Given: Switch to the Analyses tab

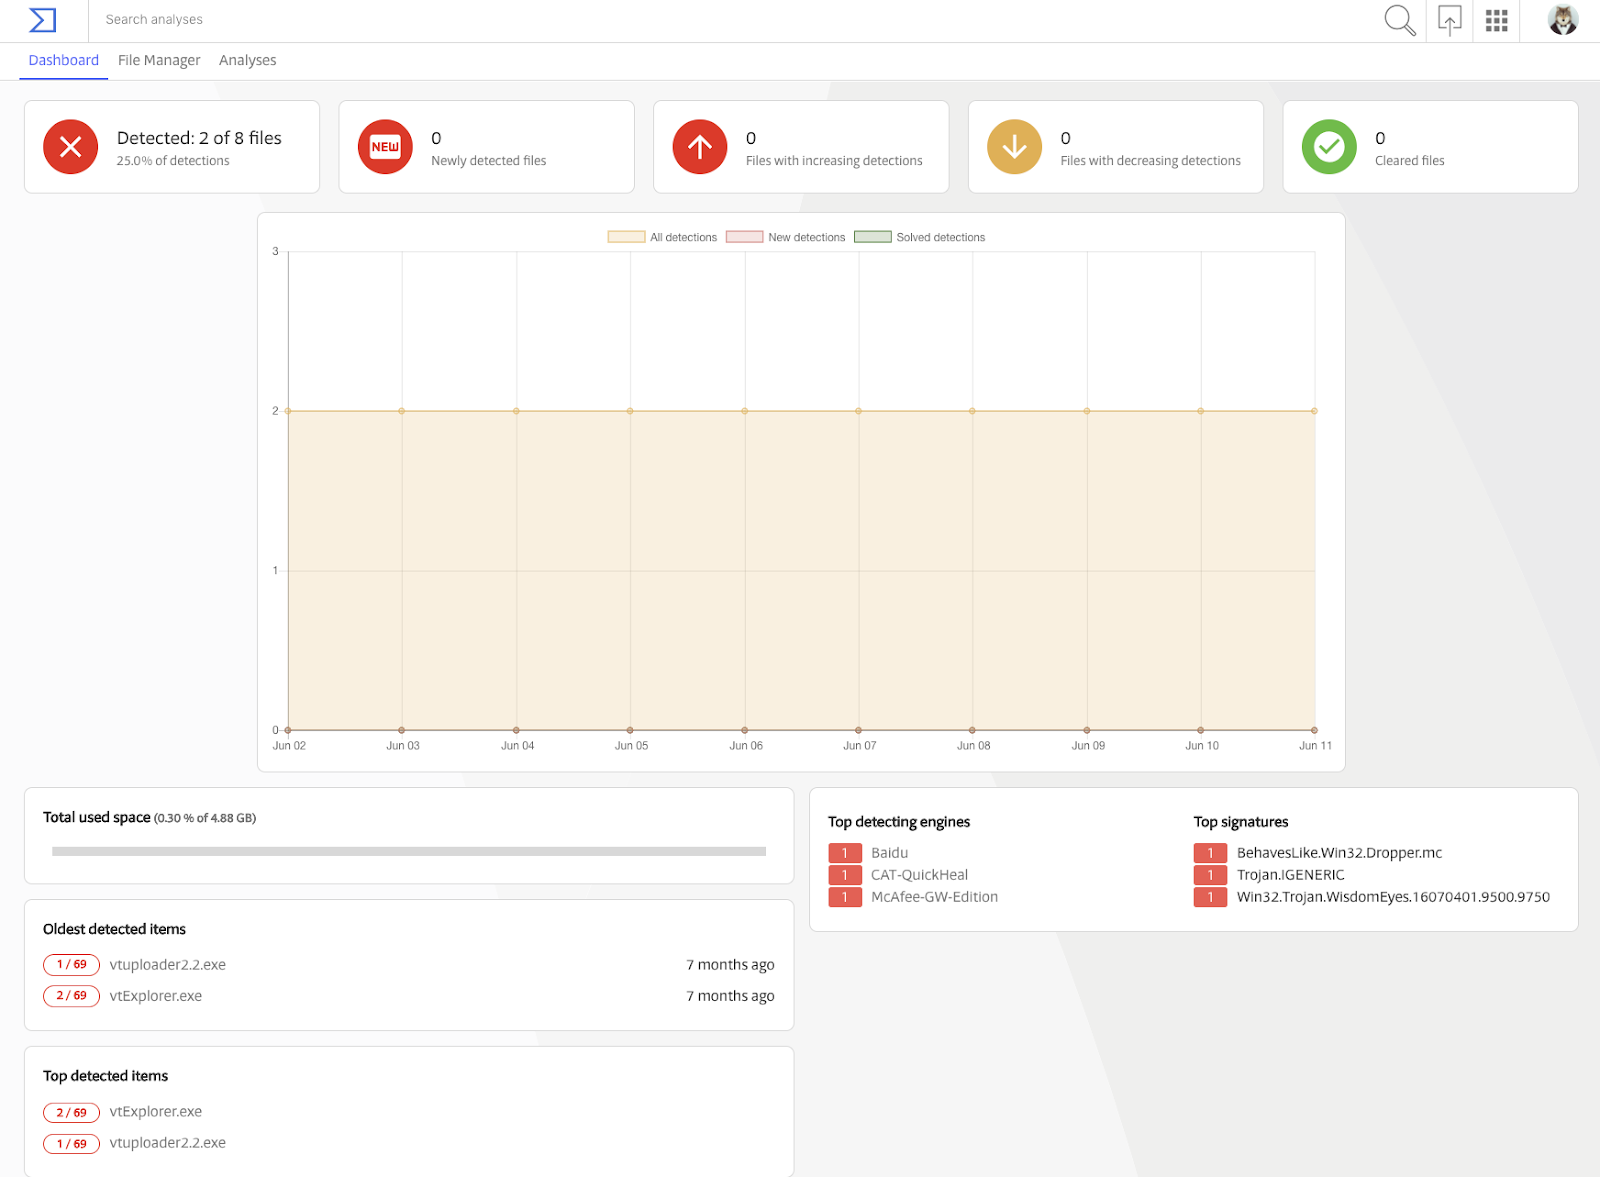Looking at the screenshot, I should click(x=248, y=60).
